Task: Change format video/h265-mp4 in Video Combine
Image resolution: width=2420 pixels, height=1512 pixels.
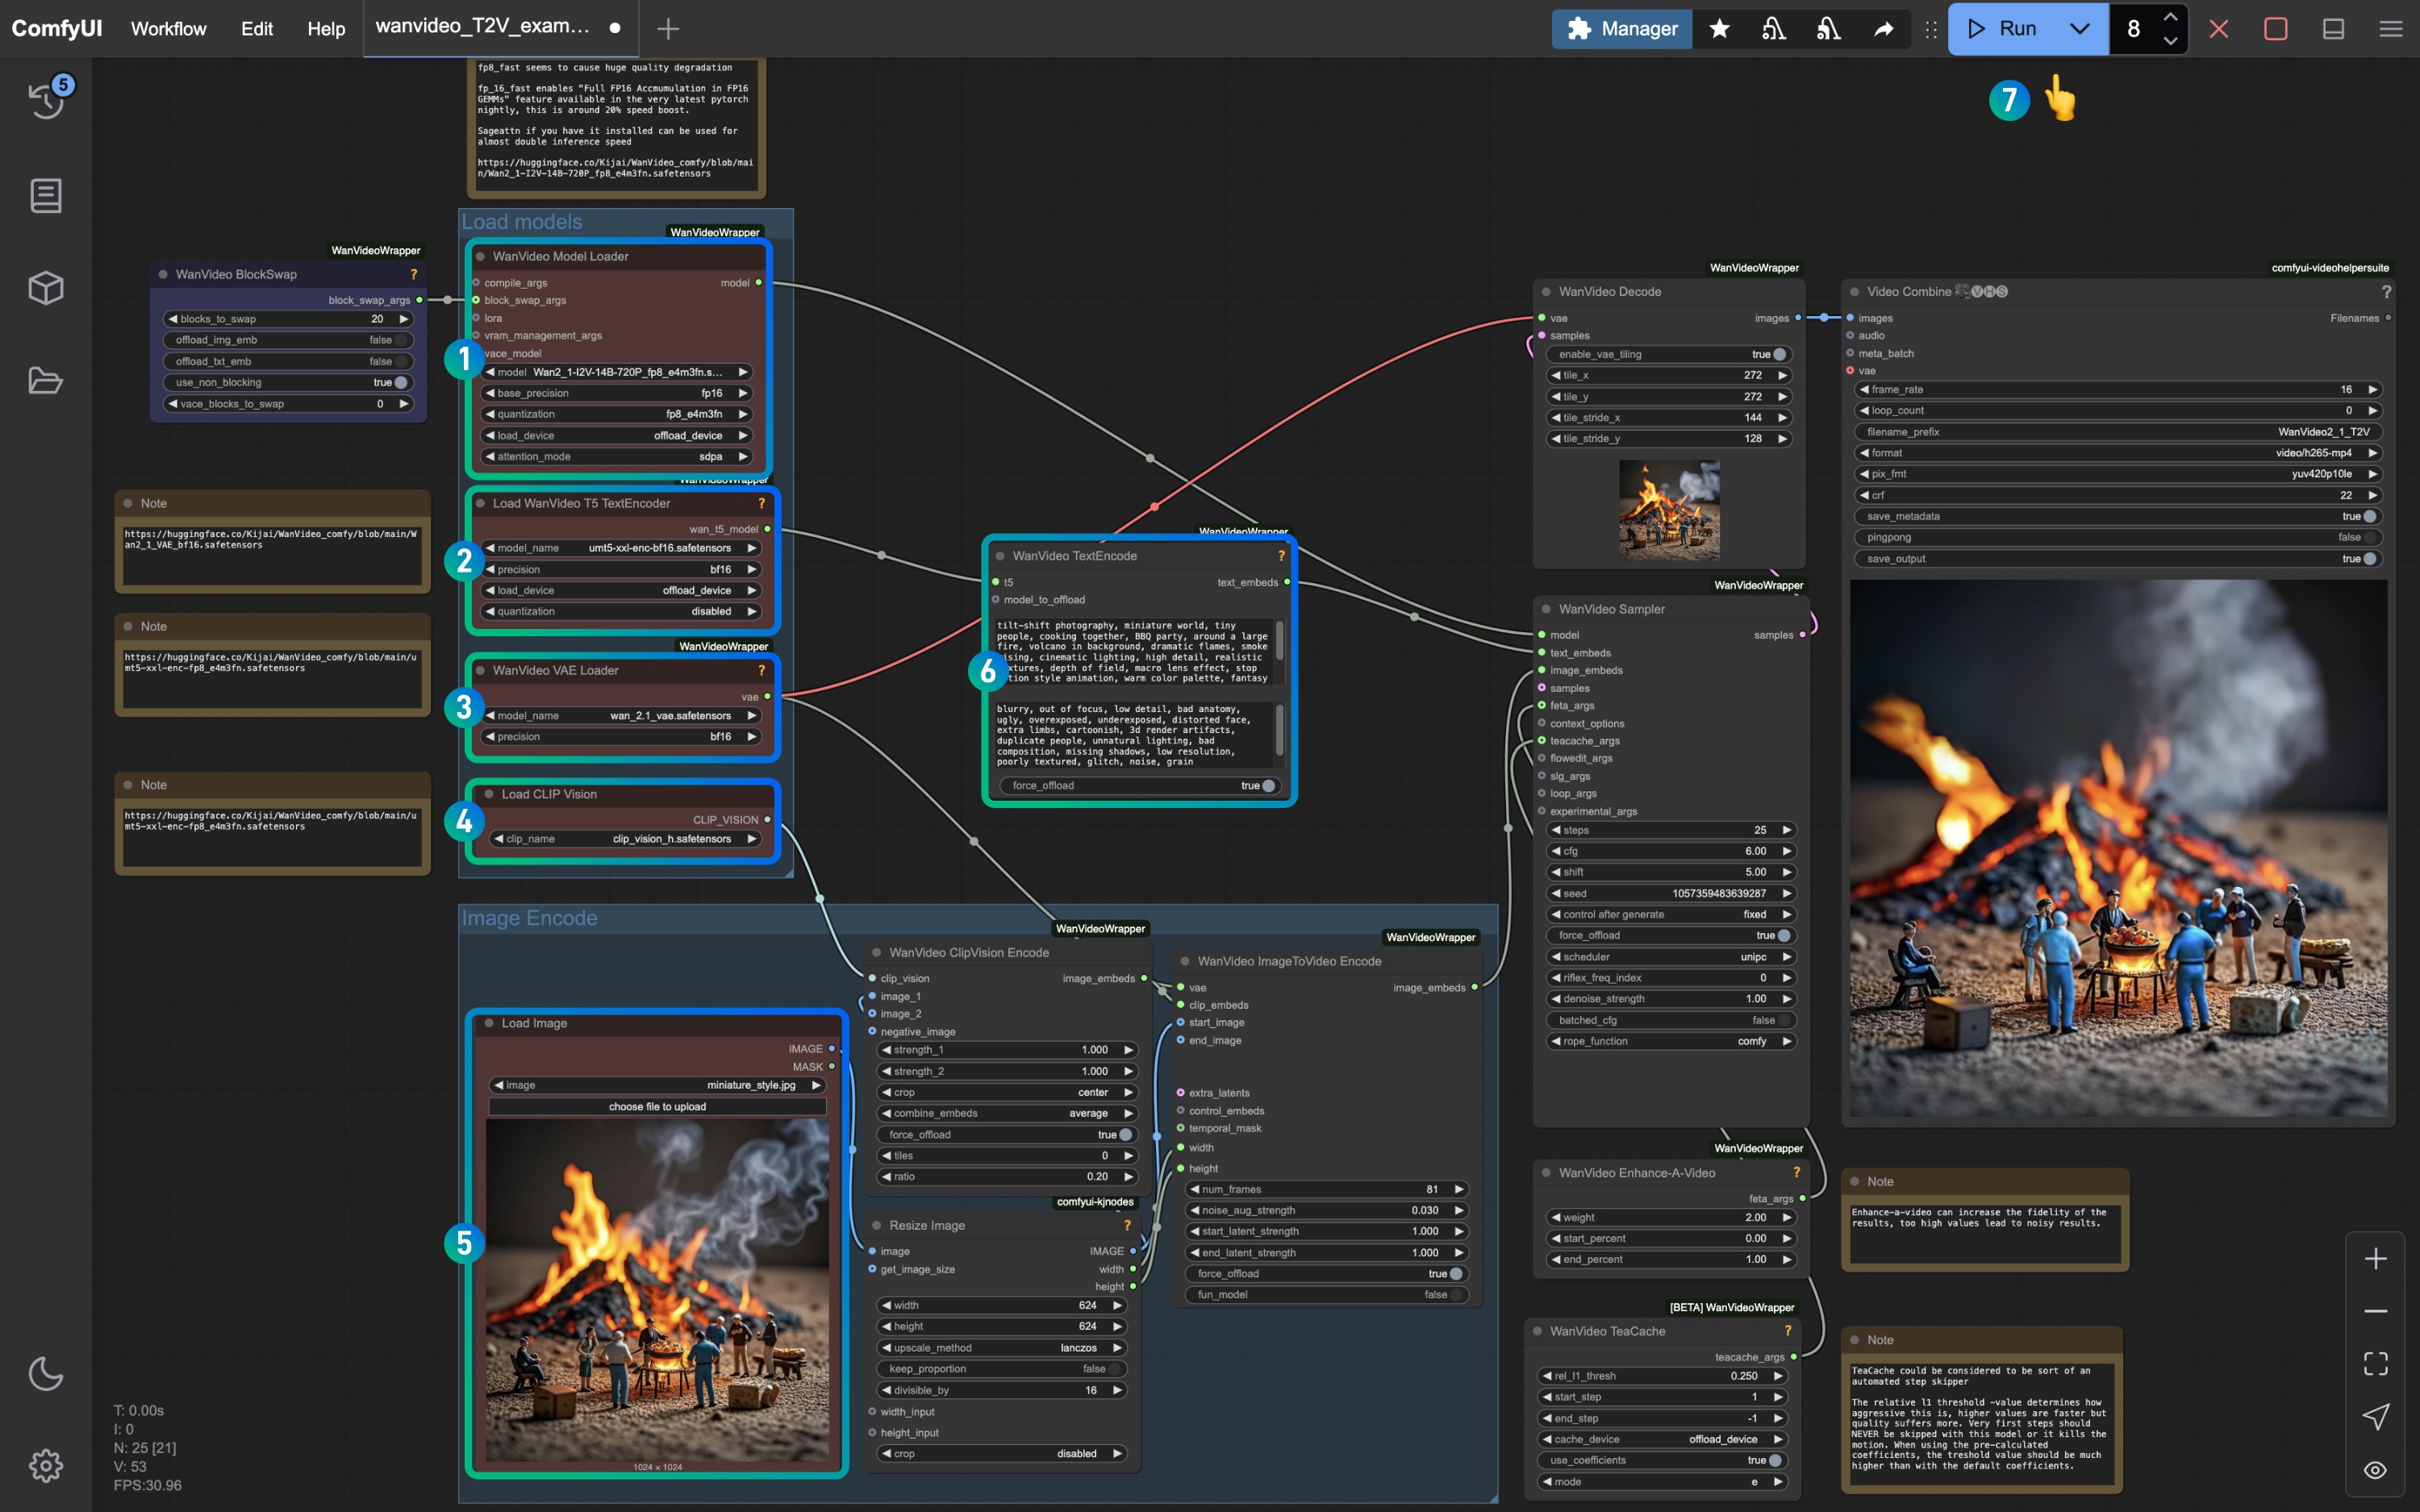Action: tap(2118, 453)
